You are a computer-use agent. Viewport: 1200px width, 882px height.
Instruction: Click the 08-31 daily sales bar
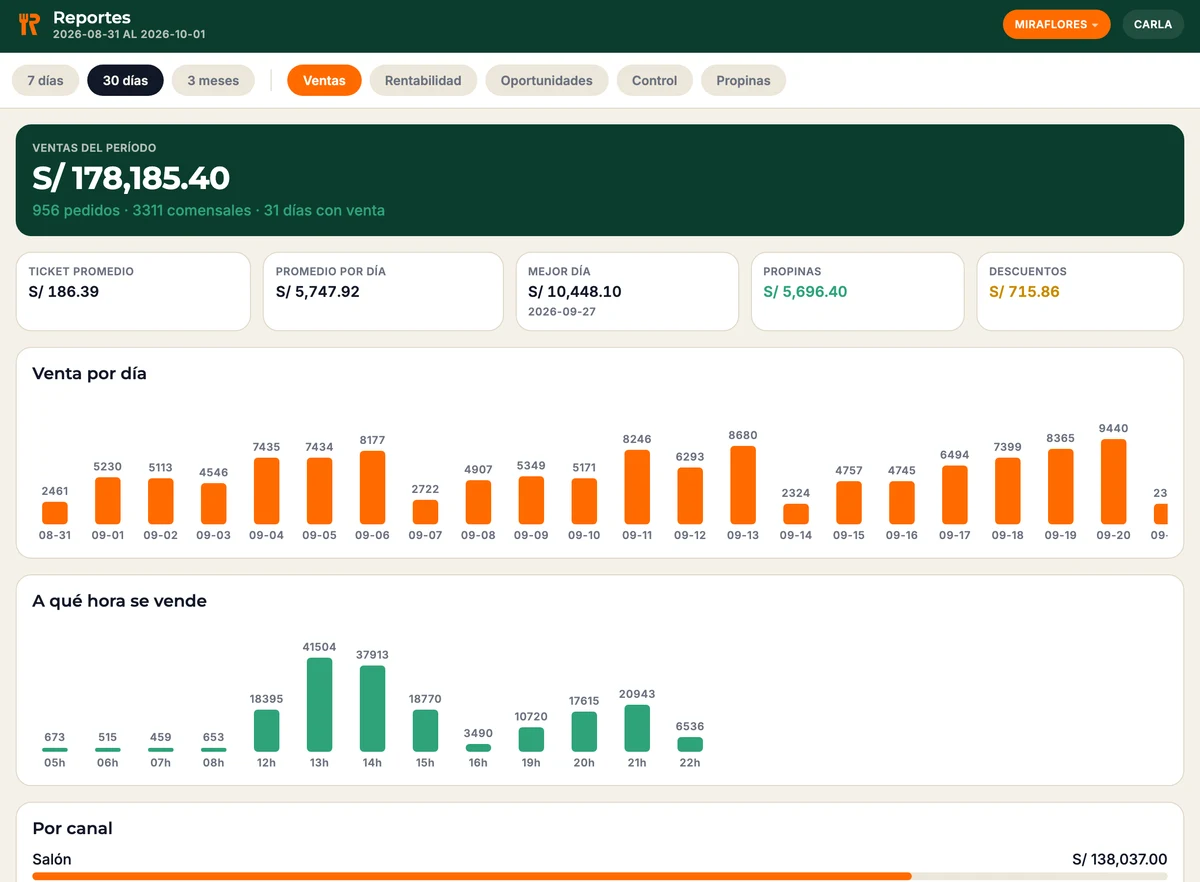[x=55, y=513]
